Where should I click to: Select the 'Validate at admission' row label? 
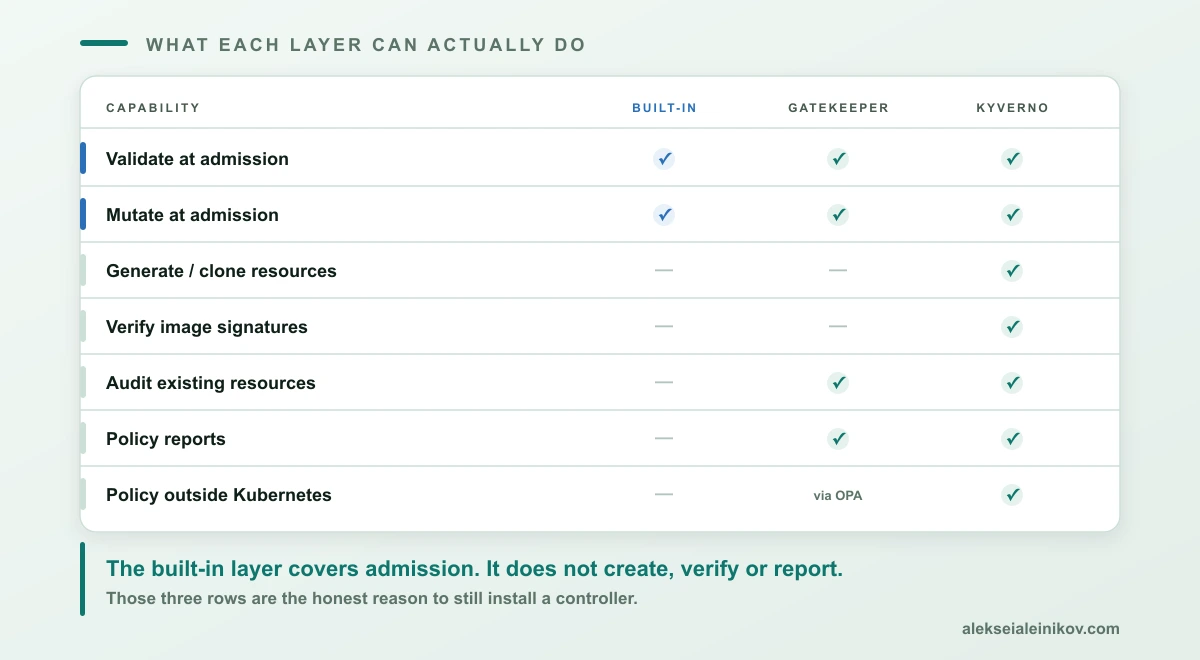pos(197,159)
